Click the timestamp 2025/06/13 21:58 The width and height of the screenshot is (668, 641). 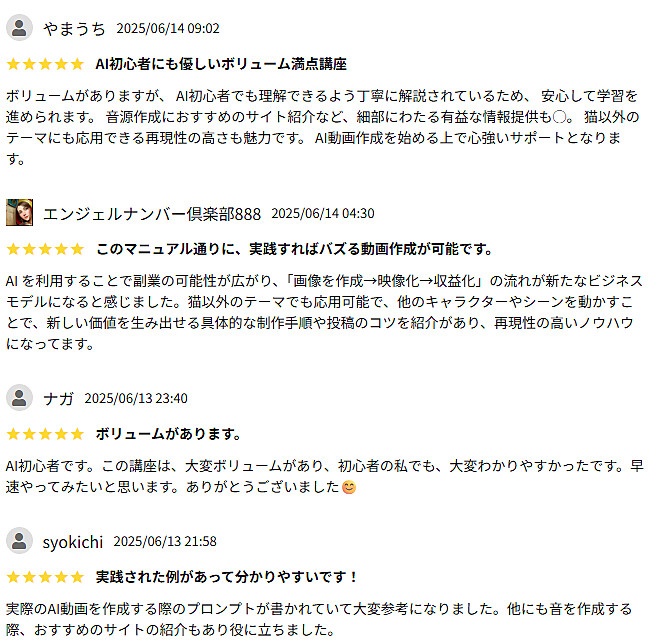click(x=165, y=541)
